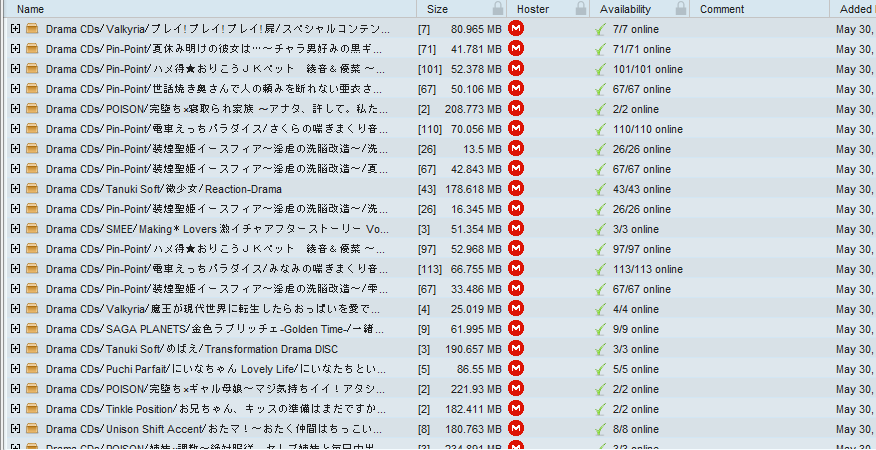Select the 71/71 online availability text
Screen dimensions: 876x450
(x=641, y=49)
